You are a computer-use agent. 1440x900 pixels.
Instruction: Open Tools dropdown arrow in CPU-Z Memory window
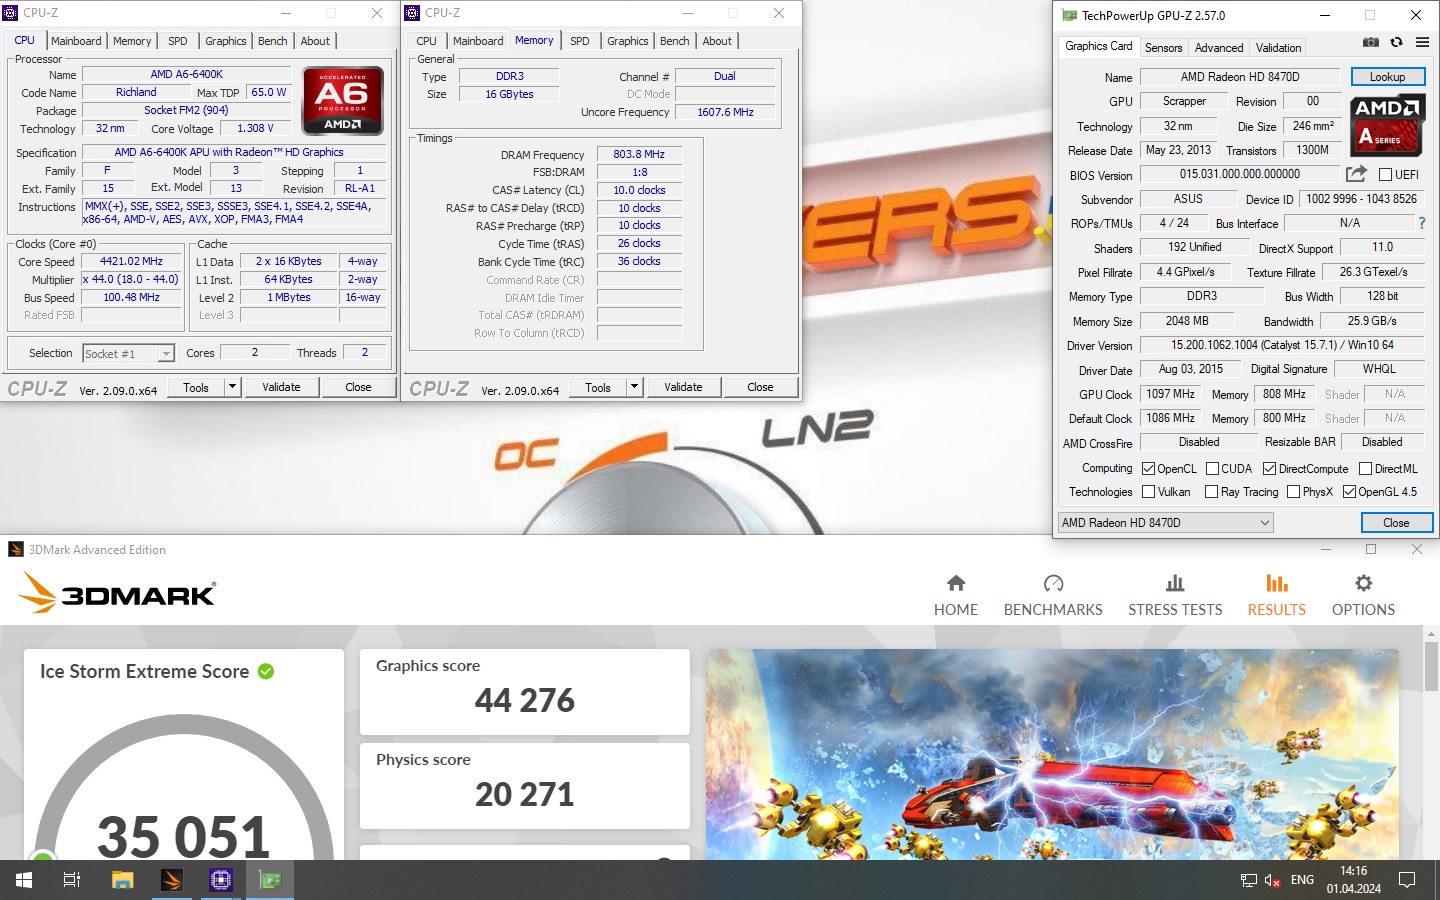click(634, 387)
